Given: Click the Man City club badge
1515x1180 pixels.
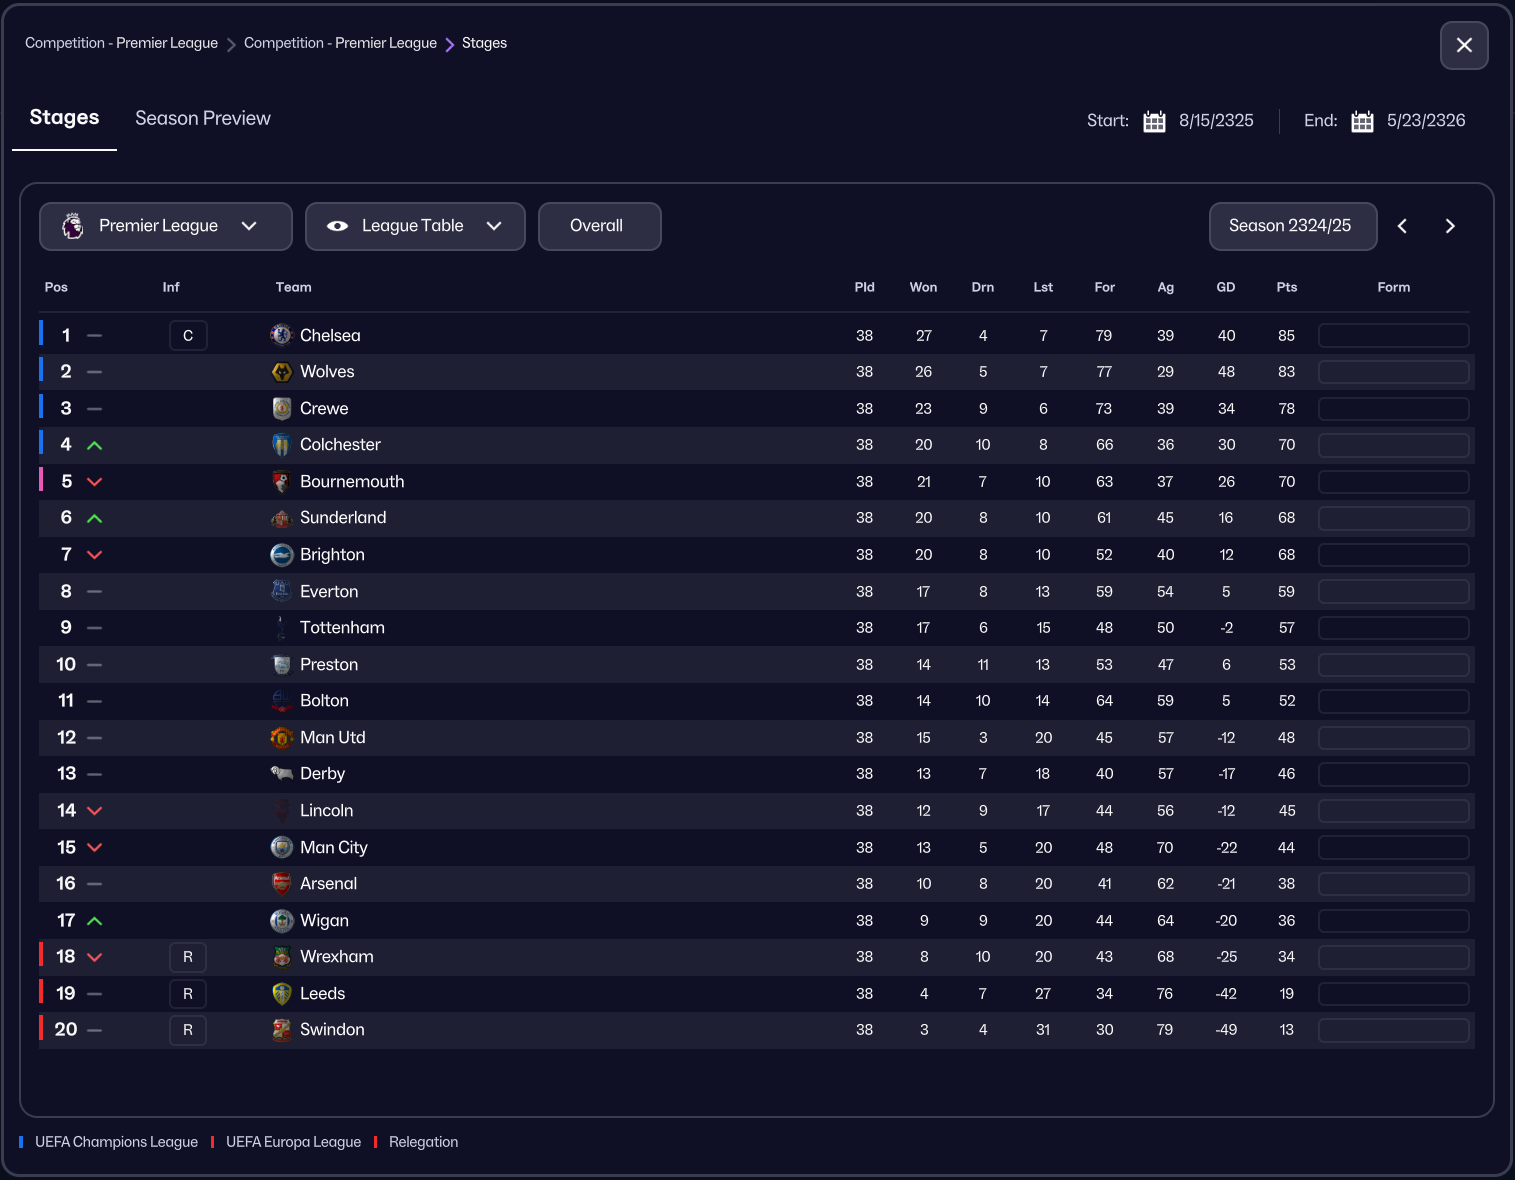Looking at the screenshot, I should click(x=282, y=847).
